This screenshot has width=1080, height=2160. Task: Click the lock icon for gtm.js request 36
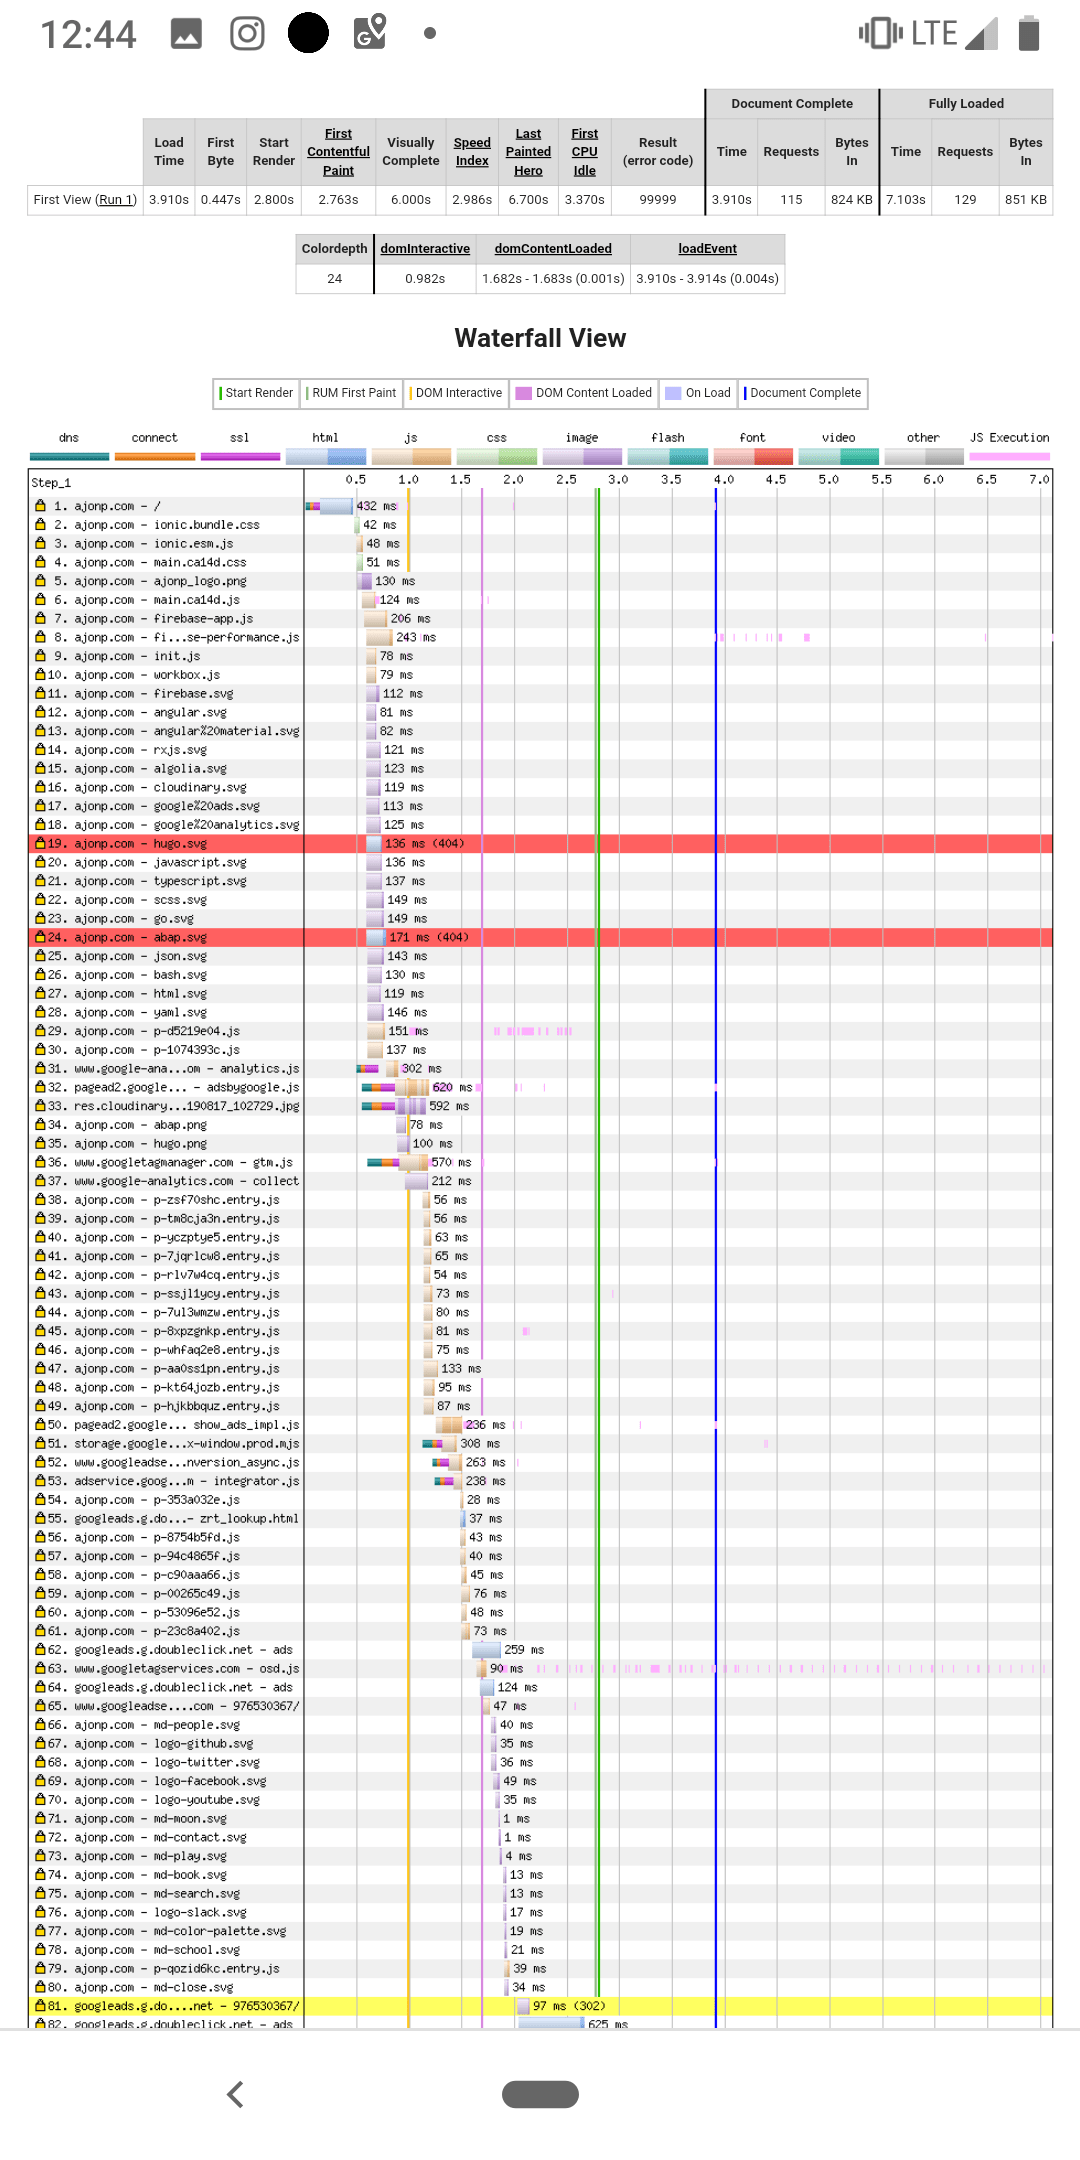[x=40, y=1162]
